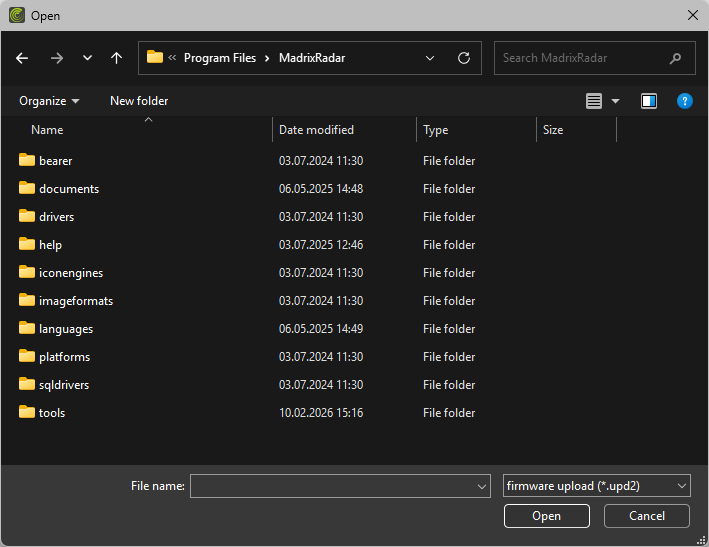Click the Cancel button
Viewport: 709px width, 547px height.
click(x=647, y=516)
